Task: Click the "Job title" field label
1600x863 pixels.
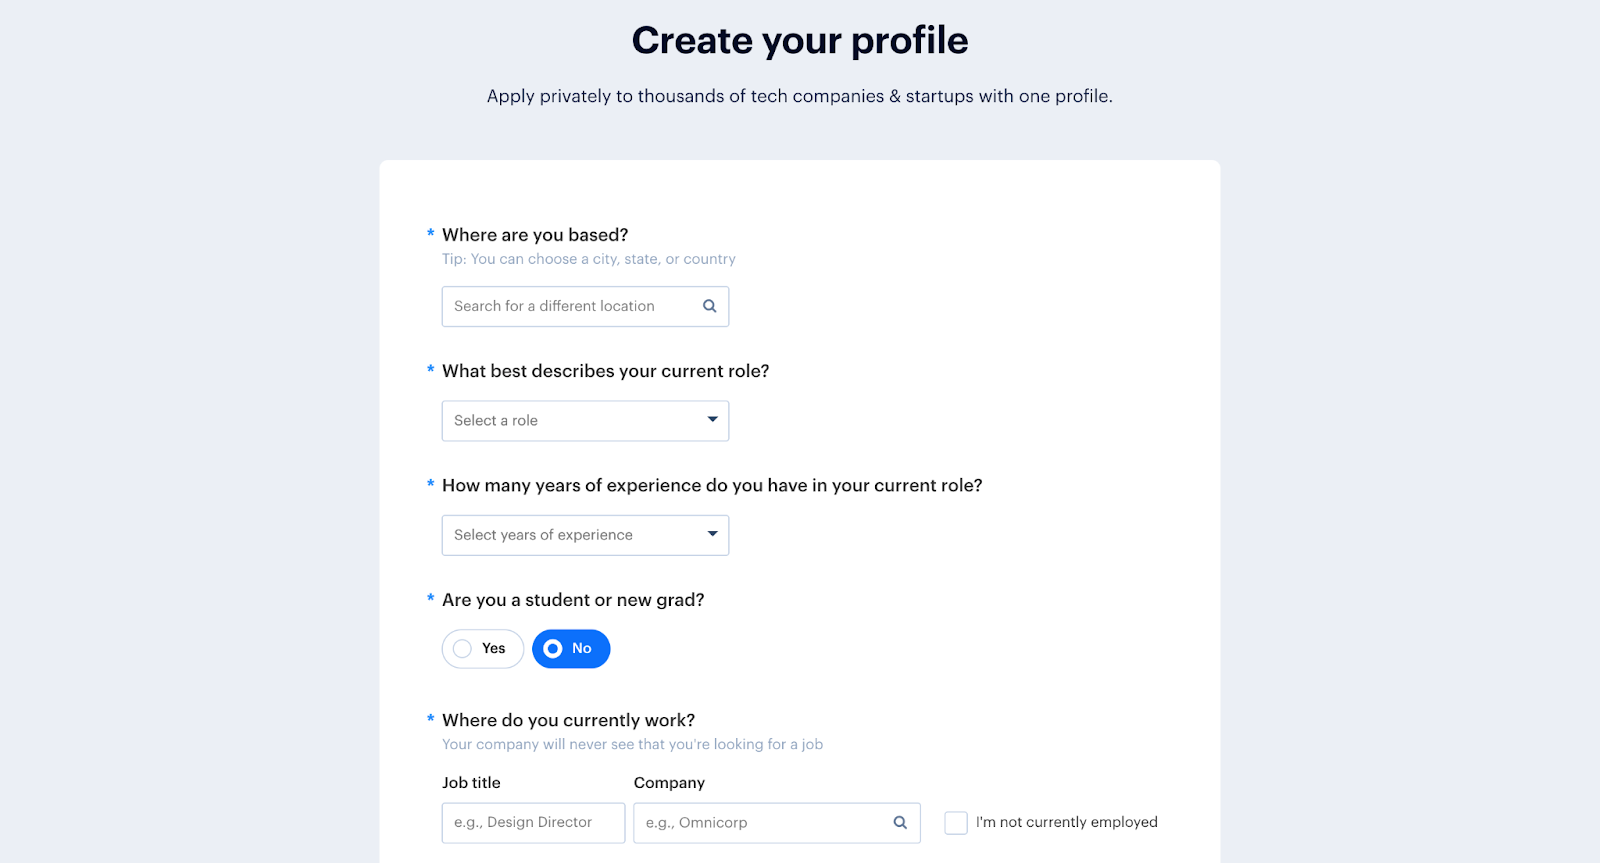Action: coord(471,783)
